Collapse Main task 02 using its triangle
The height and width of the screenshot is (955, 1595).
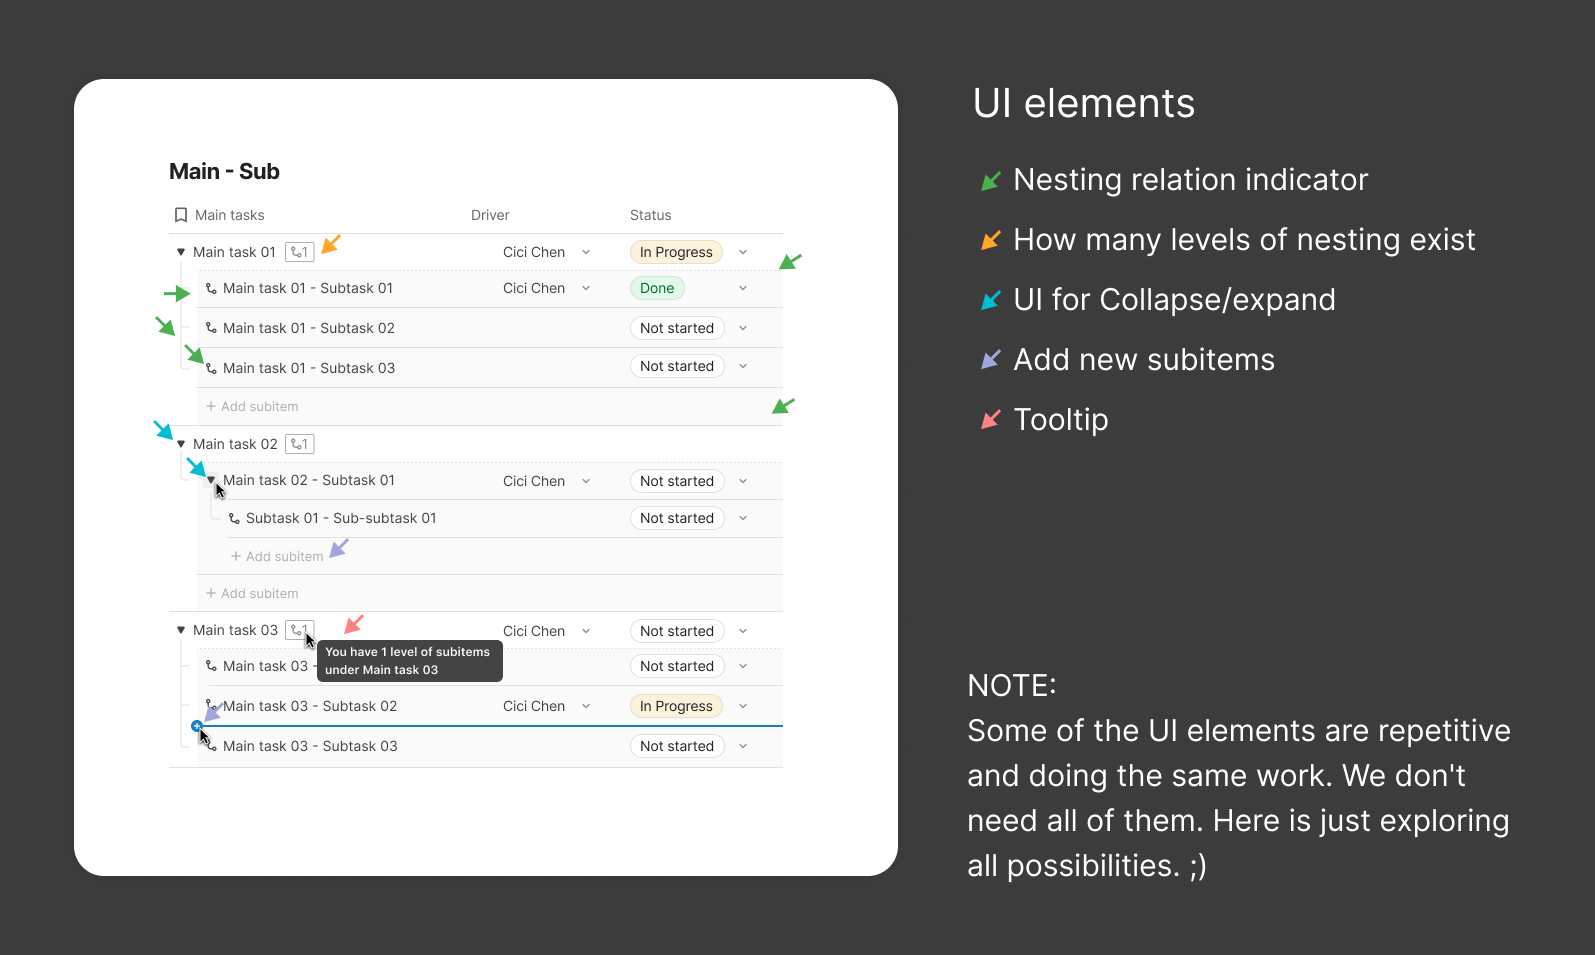coord(181,444)
